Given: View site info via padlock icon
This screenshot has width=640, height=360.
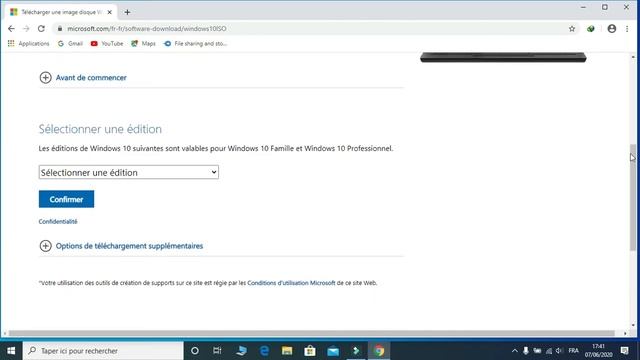Looking at the screenshot, I should pos(60,29).
